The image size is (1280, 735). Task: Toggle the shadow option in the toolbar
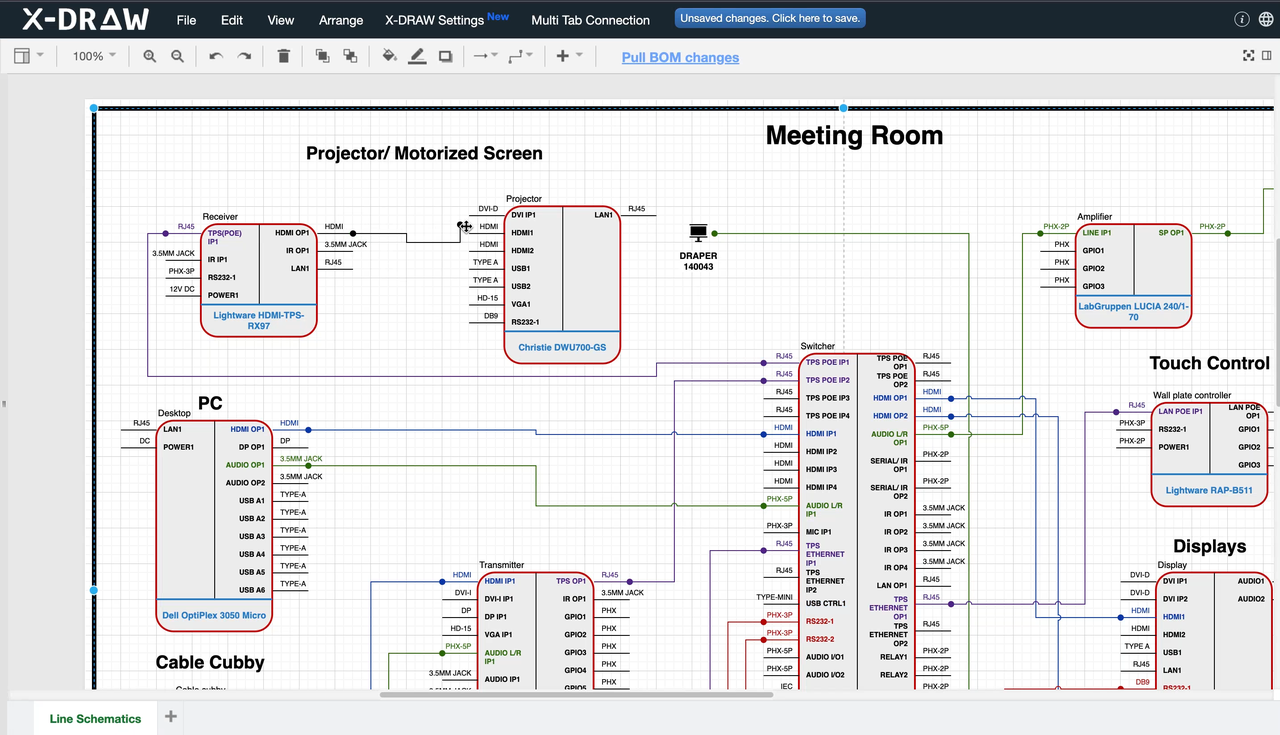point(446,57)
